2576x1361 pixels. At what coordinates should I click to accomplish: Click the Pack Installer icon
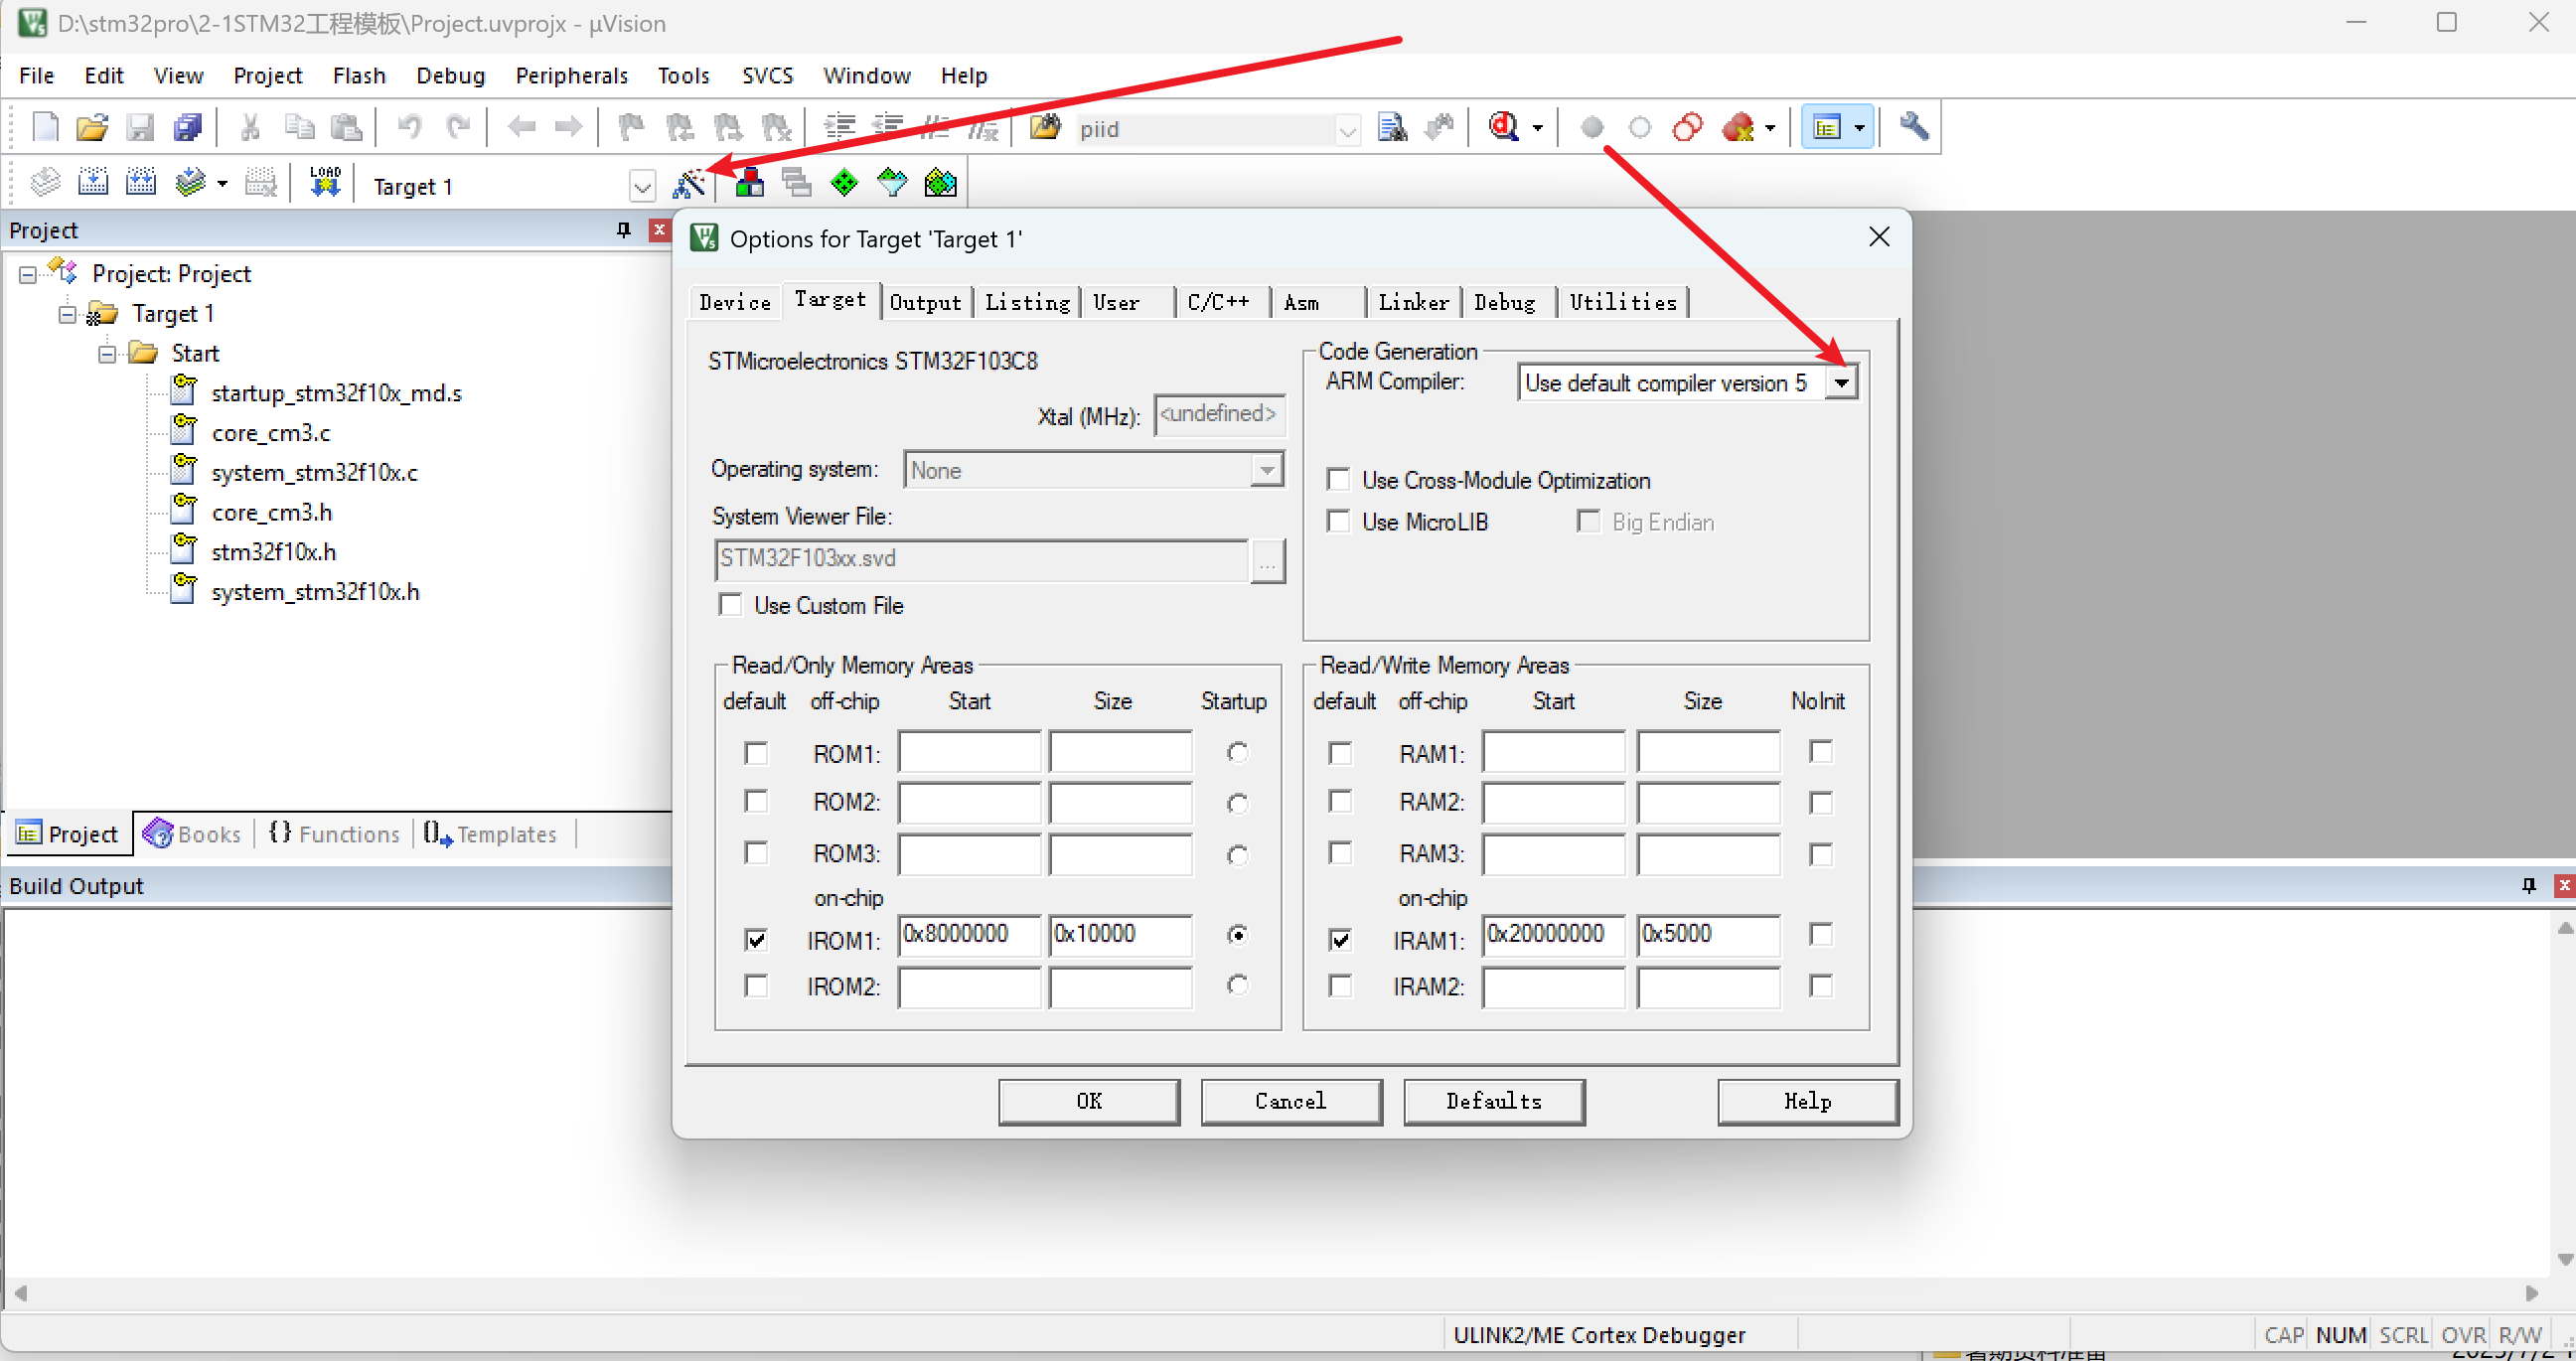pyautogui.click(x=940, y=183)
